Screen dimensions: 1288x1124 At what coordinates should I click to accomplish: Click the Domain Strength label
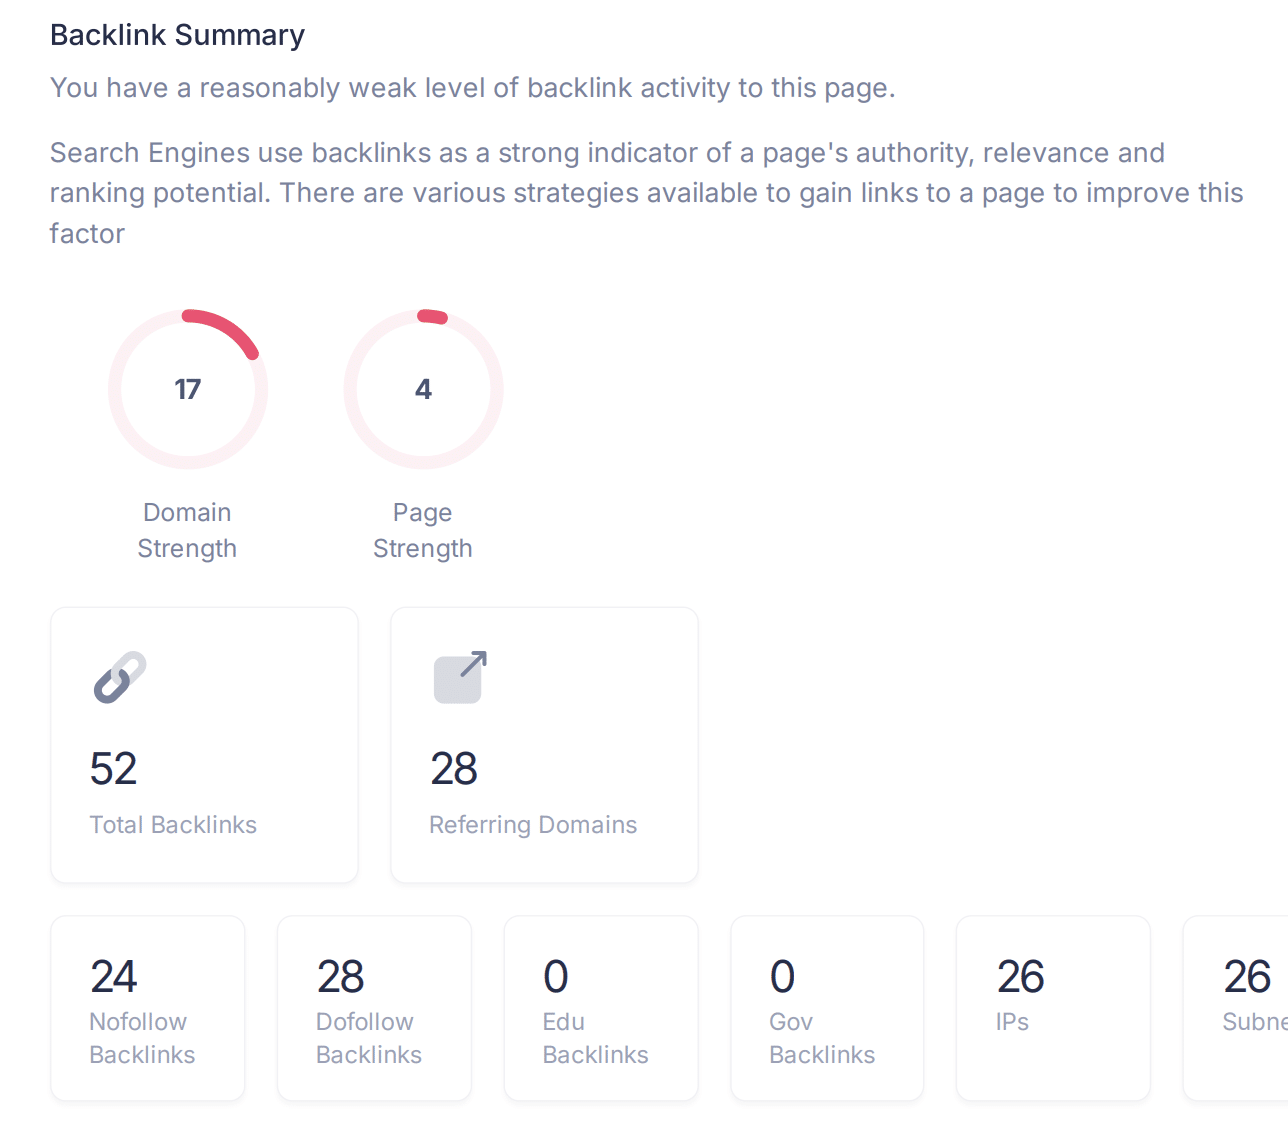[187, 530]
